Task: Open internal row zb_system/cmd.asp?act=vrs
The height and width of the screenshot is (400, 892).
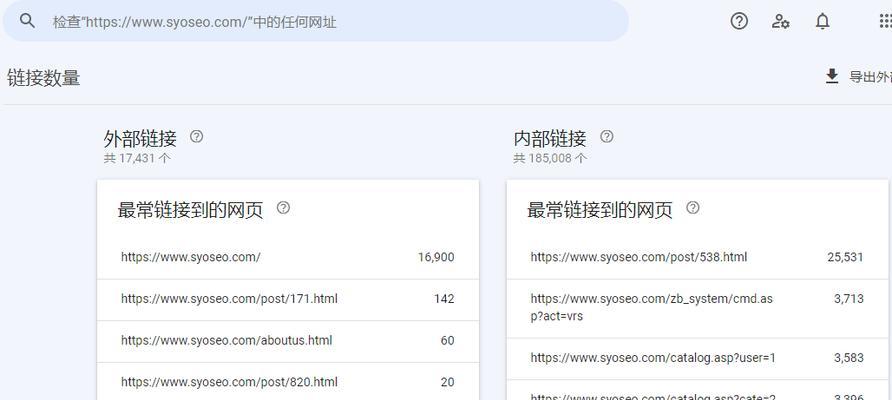Action: click(697, 308)
